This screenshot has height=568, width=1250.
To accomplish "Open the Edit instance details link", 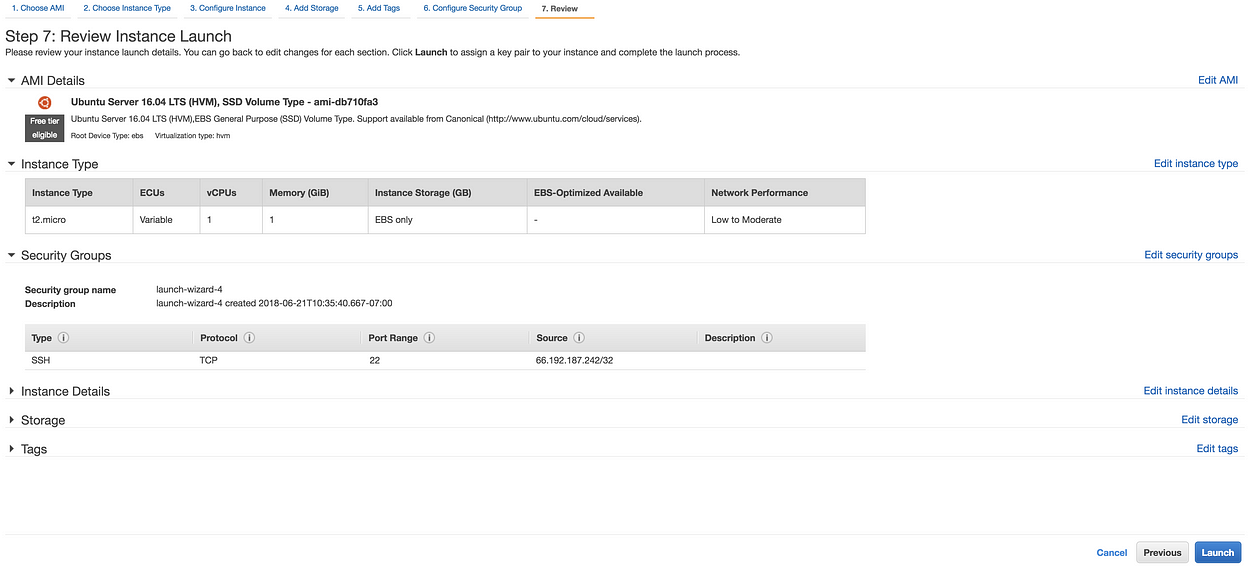I will 1191,391.
